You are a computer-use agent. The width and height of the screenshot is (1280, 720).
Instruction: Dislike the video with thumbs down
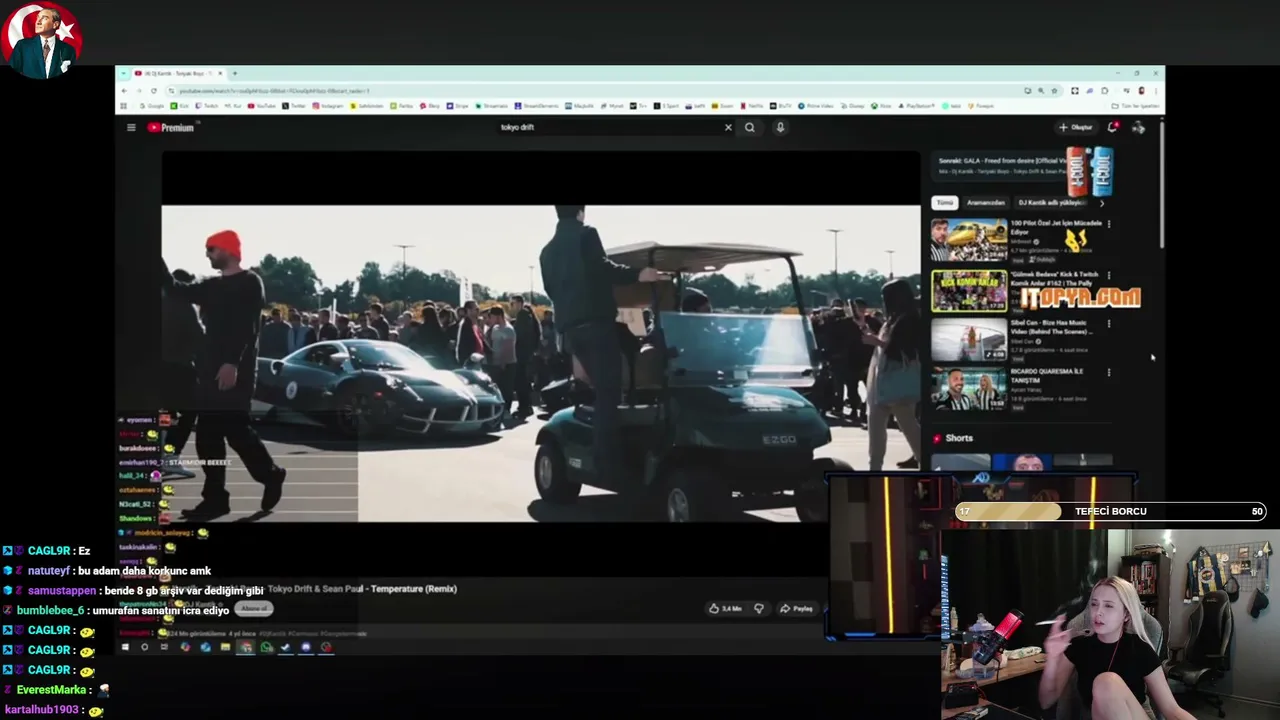(x=759, y=608)
